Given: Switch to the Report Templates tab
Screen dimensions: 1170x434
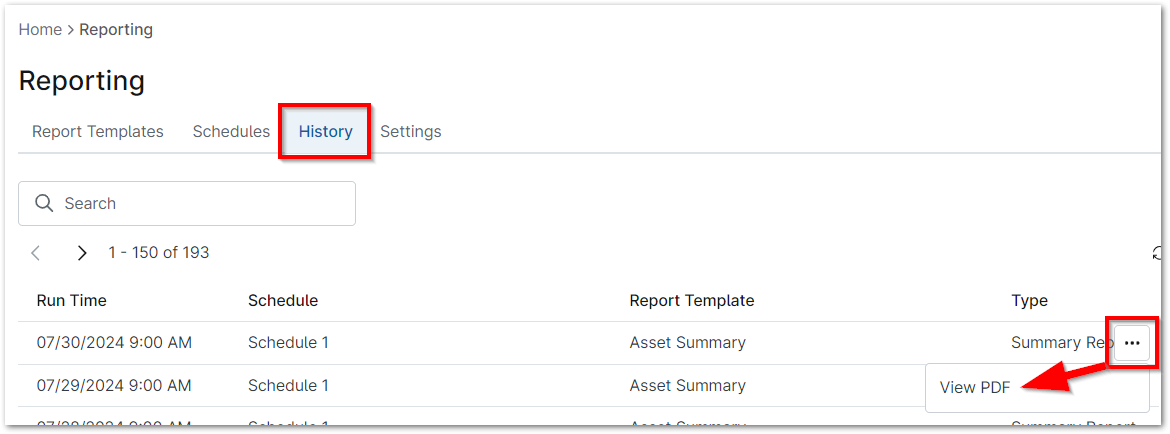Looking at the screenshot, I should tap(98, 131).
